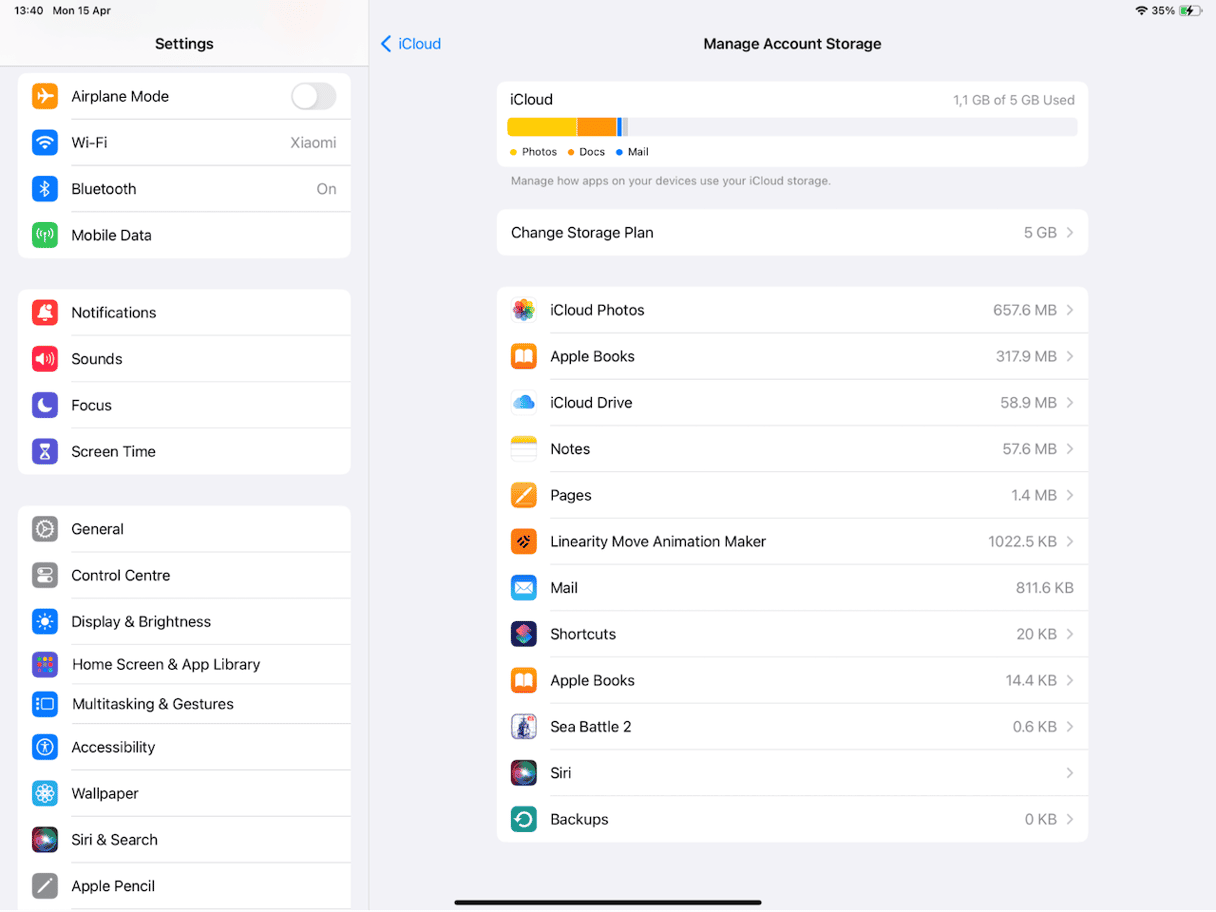This screenshot has width=1216, height=912.
Task: Tap the Home Screen & App Library icon
Action: pos(45,664)
